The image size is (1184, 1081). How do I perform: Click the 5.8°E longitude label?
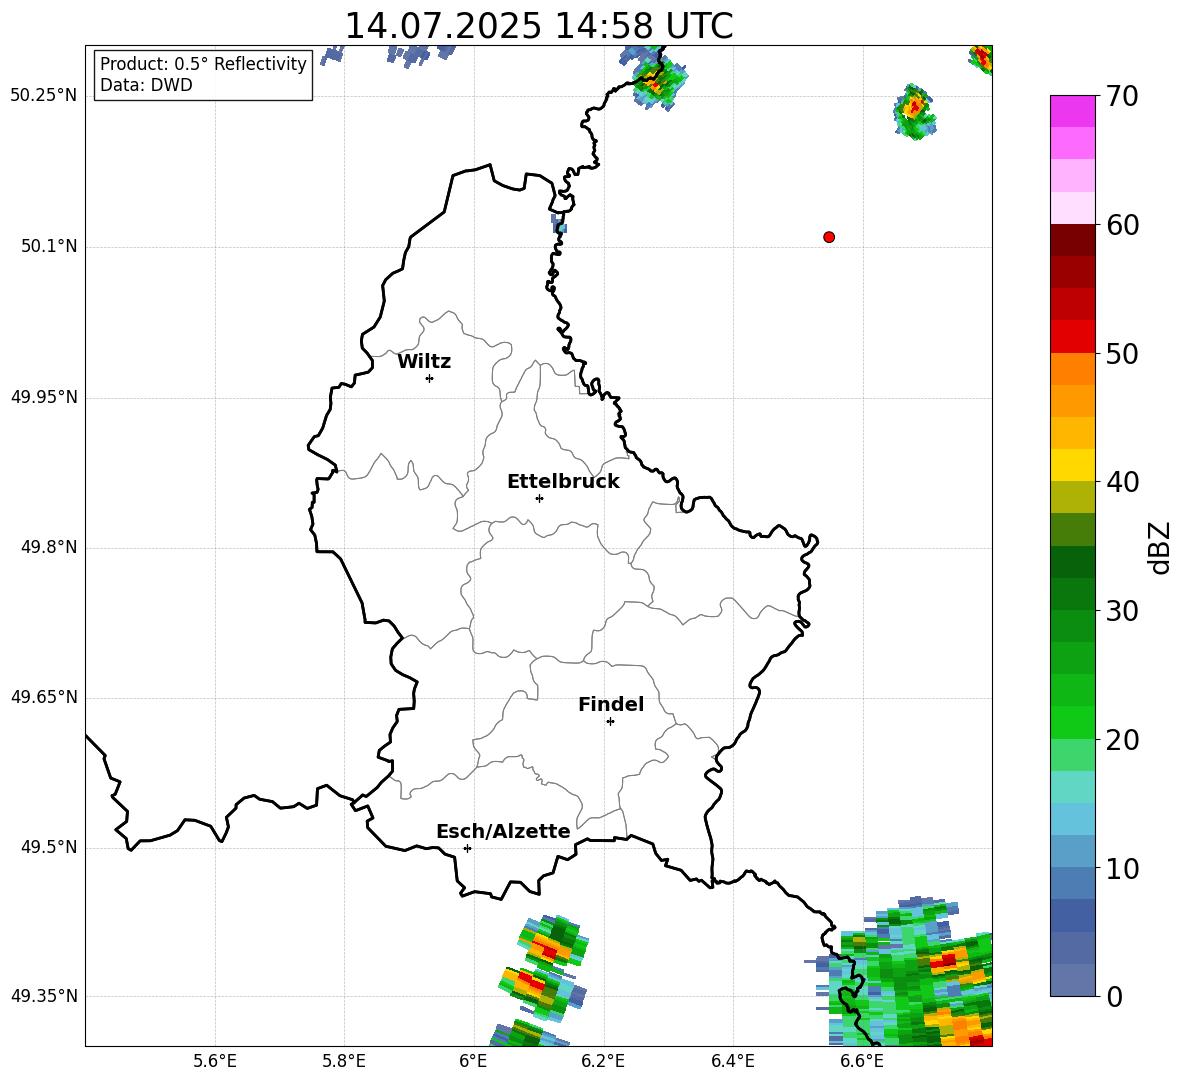pos(344,1061)
